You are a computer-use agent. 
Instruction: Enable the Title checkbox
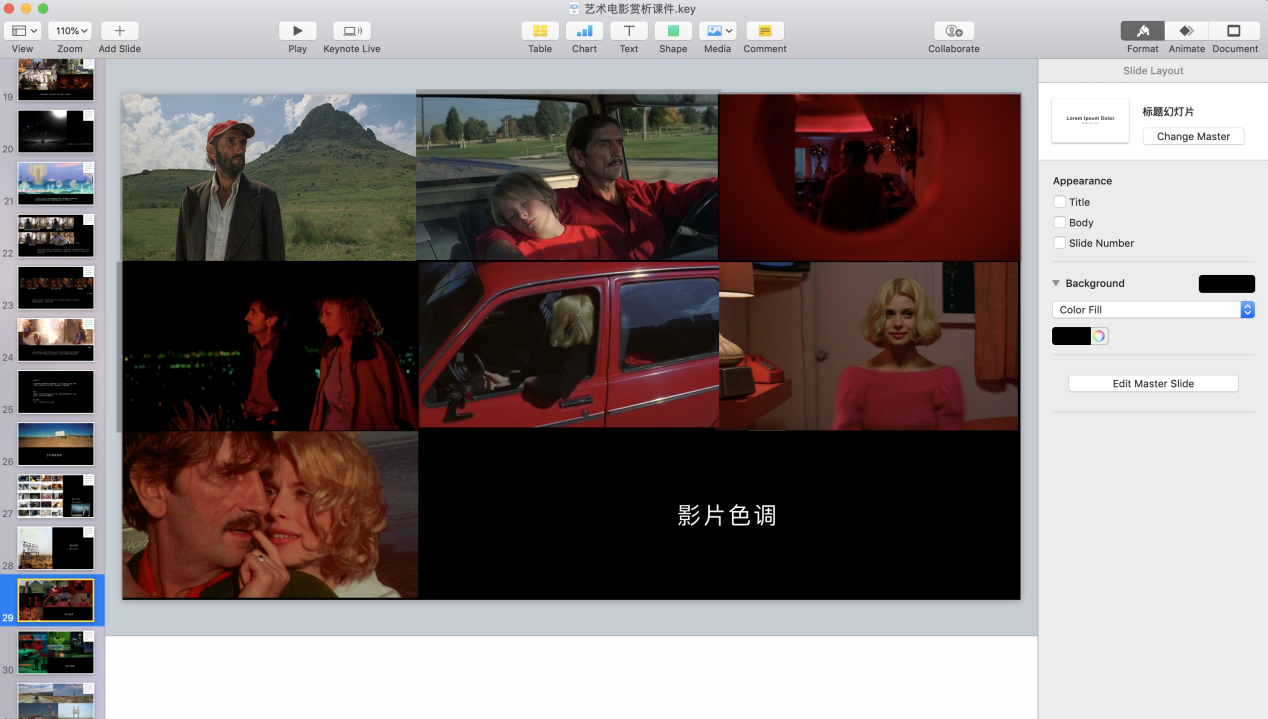[x=1059, y=202]
